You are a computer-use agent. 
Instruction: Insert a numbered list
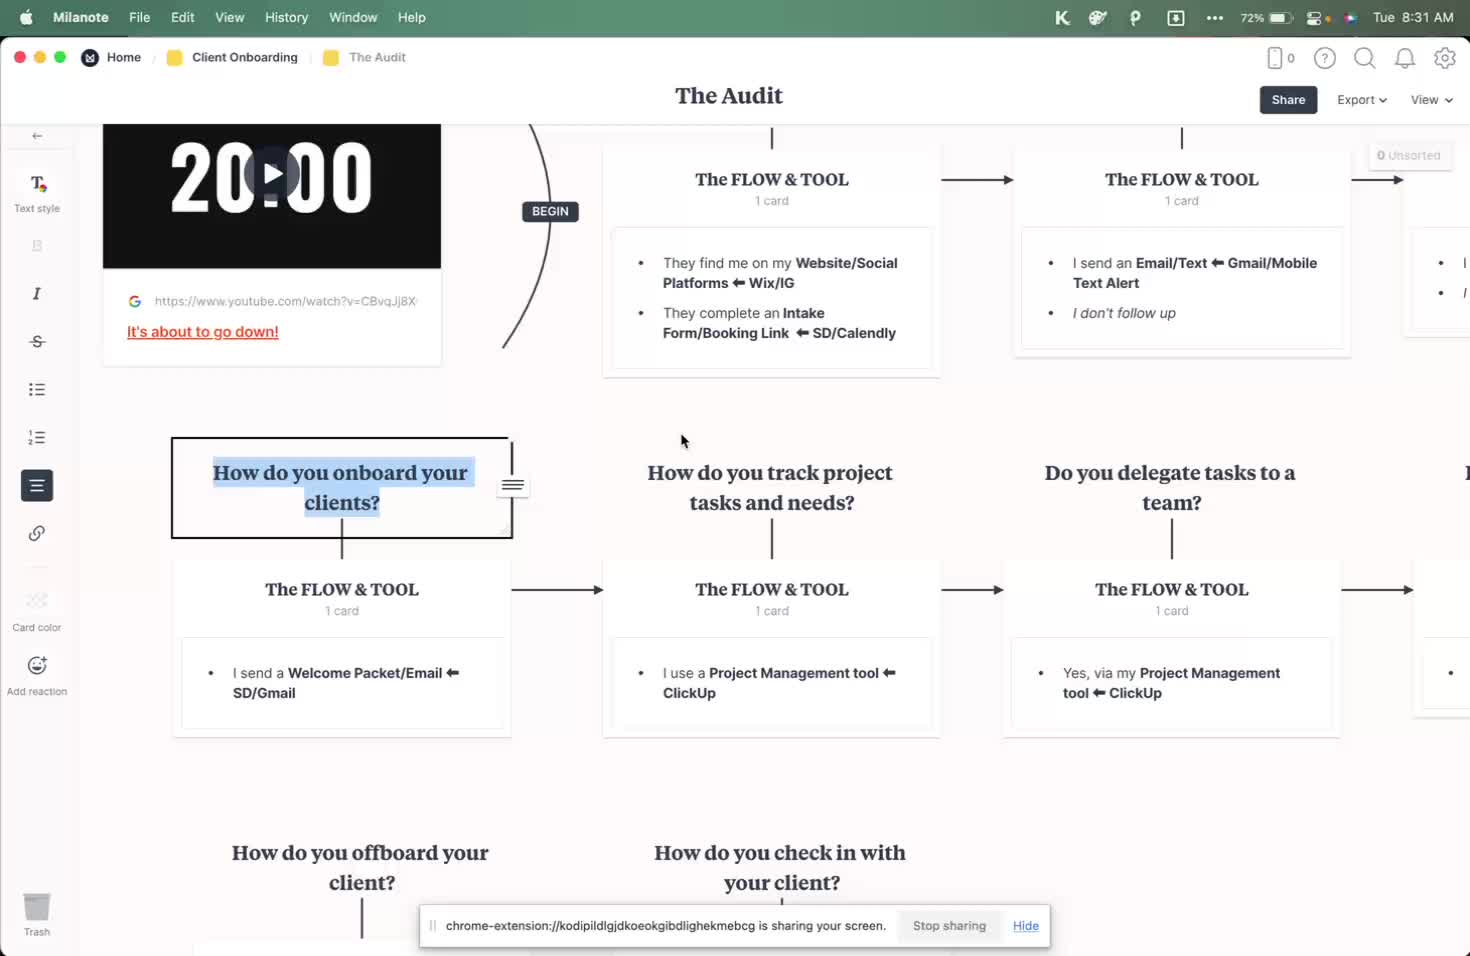[37, 438]
